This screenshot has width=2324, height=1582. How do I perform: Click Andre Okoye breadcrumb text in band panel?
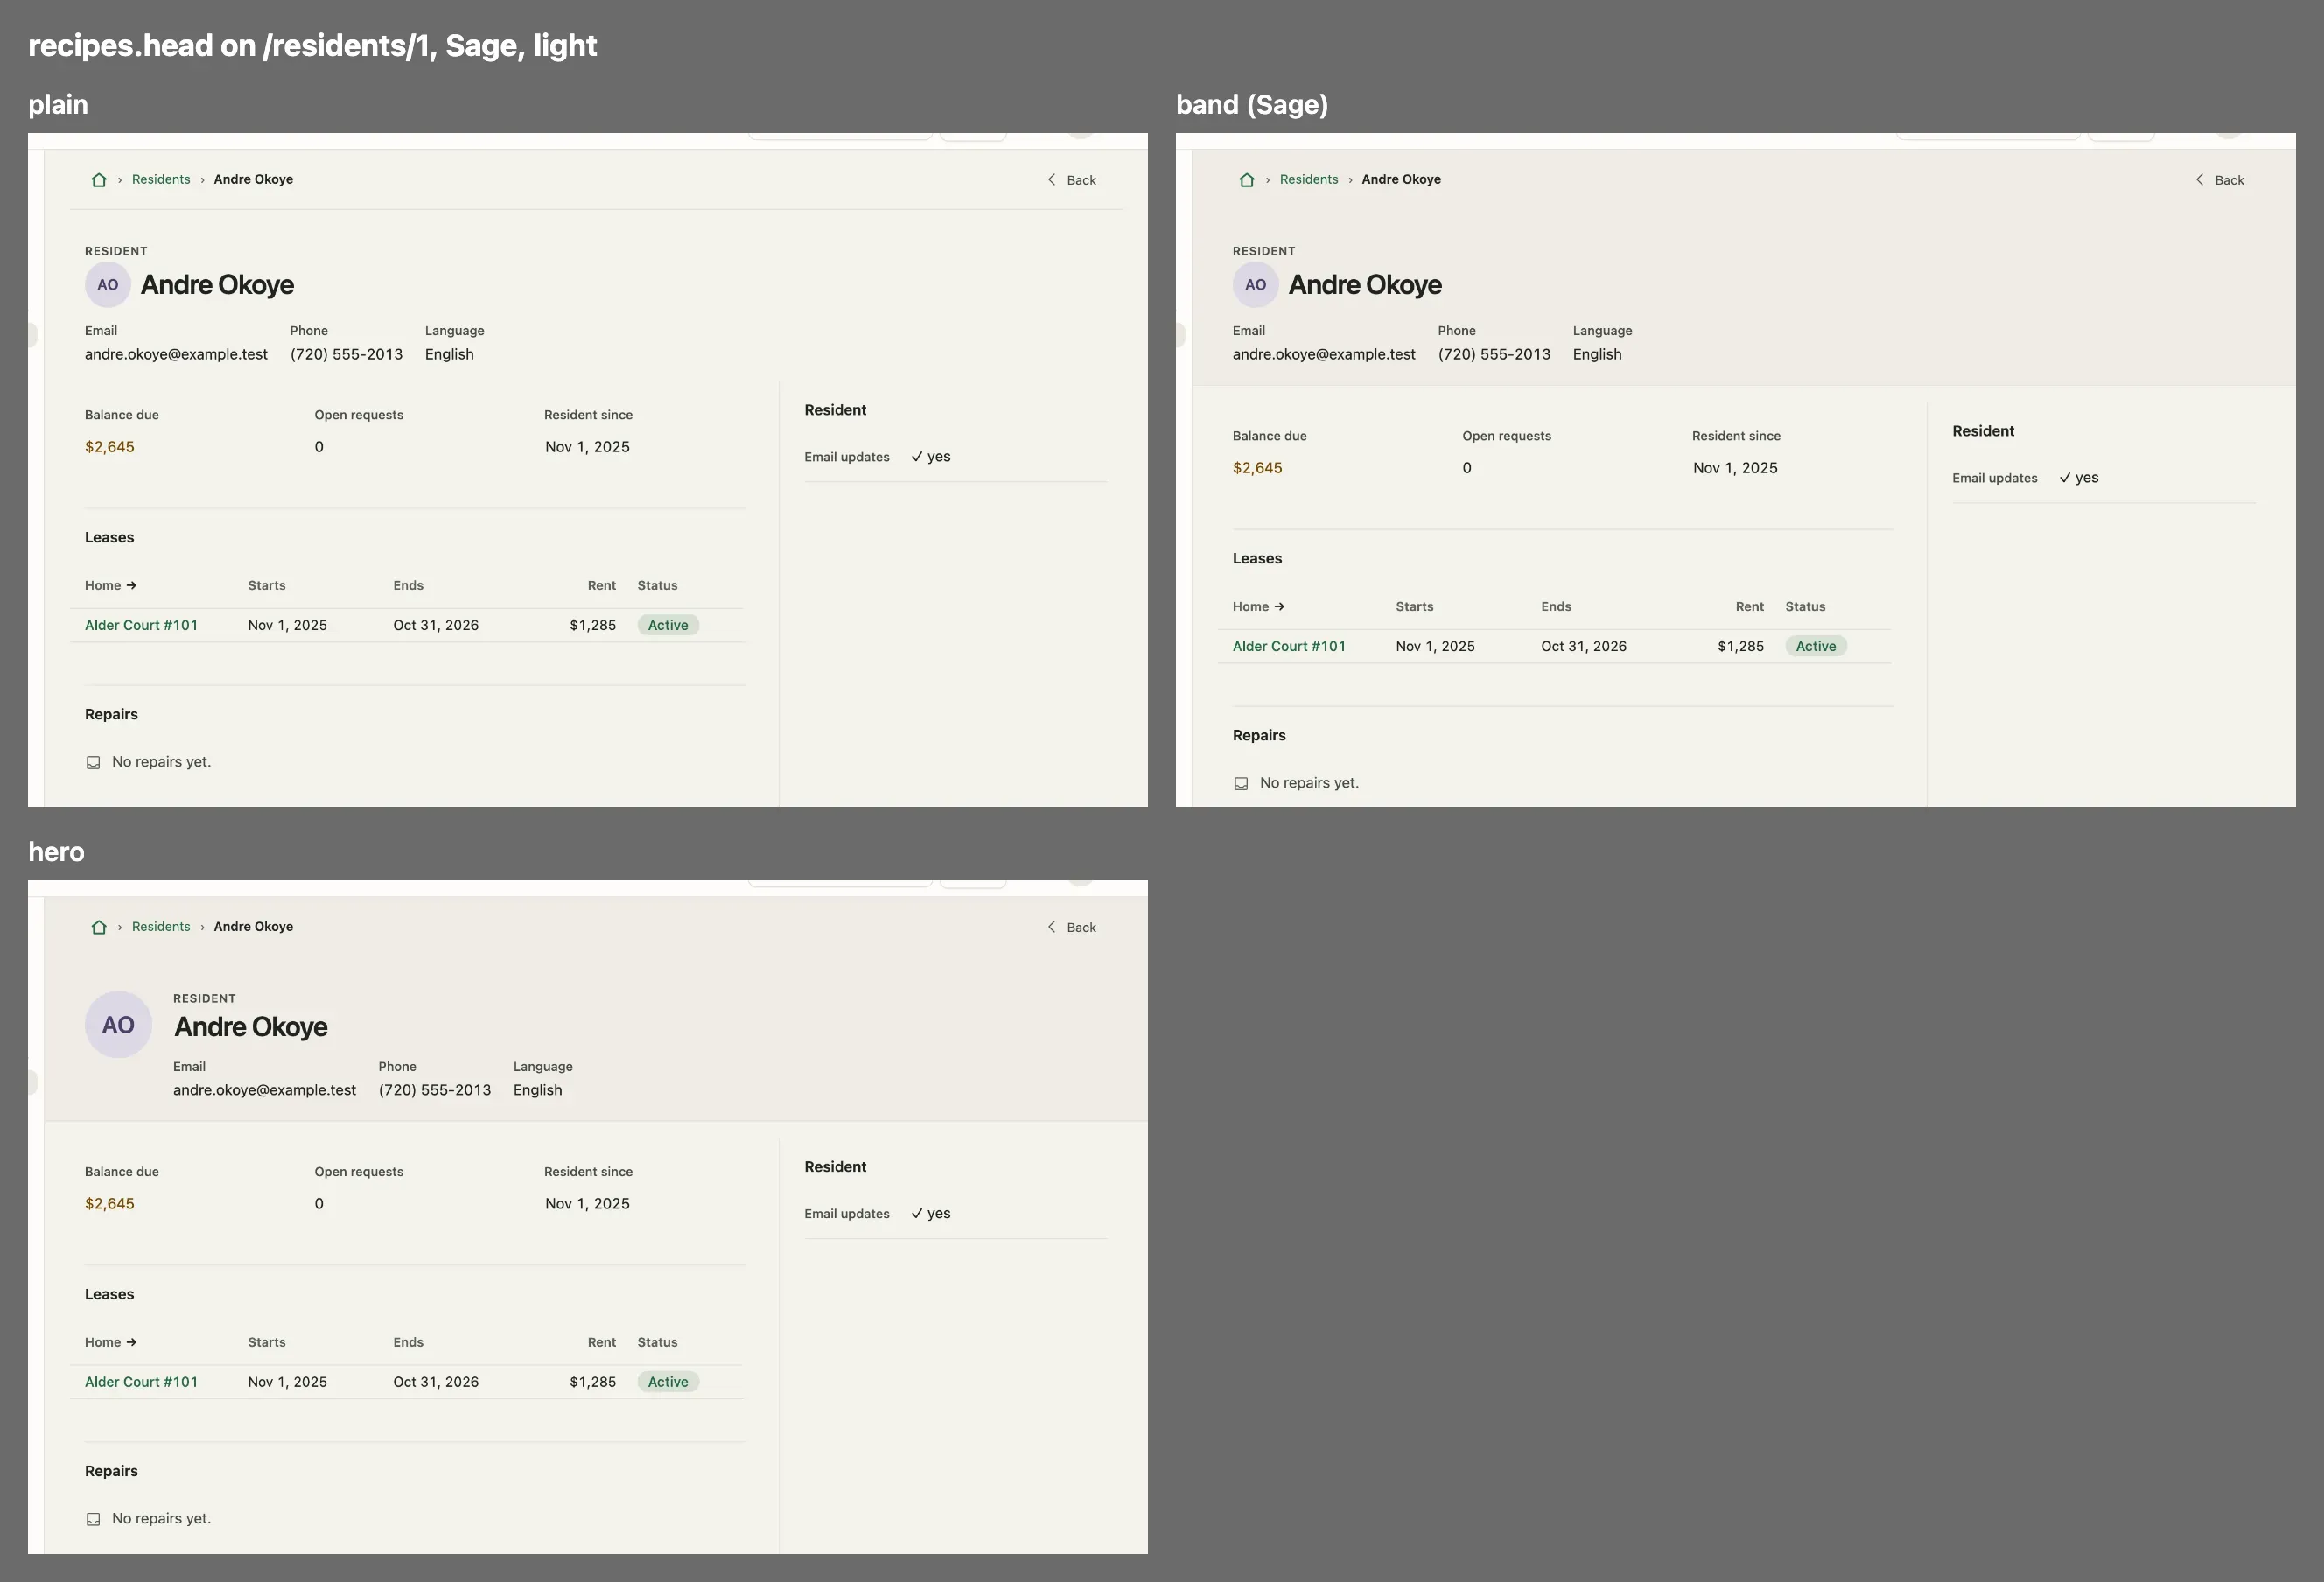coord(1401,179)
